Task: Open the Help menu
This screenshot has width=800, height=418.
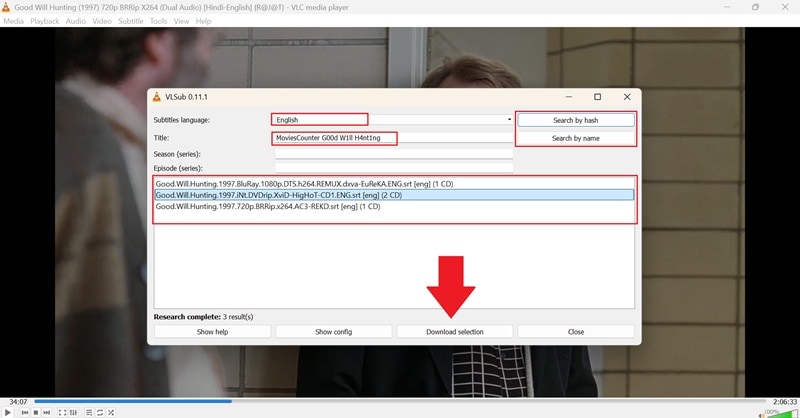Action: click(203, 21)
